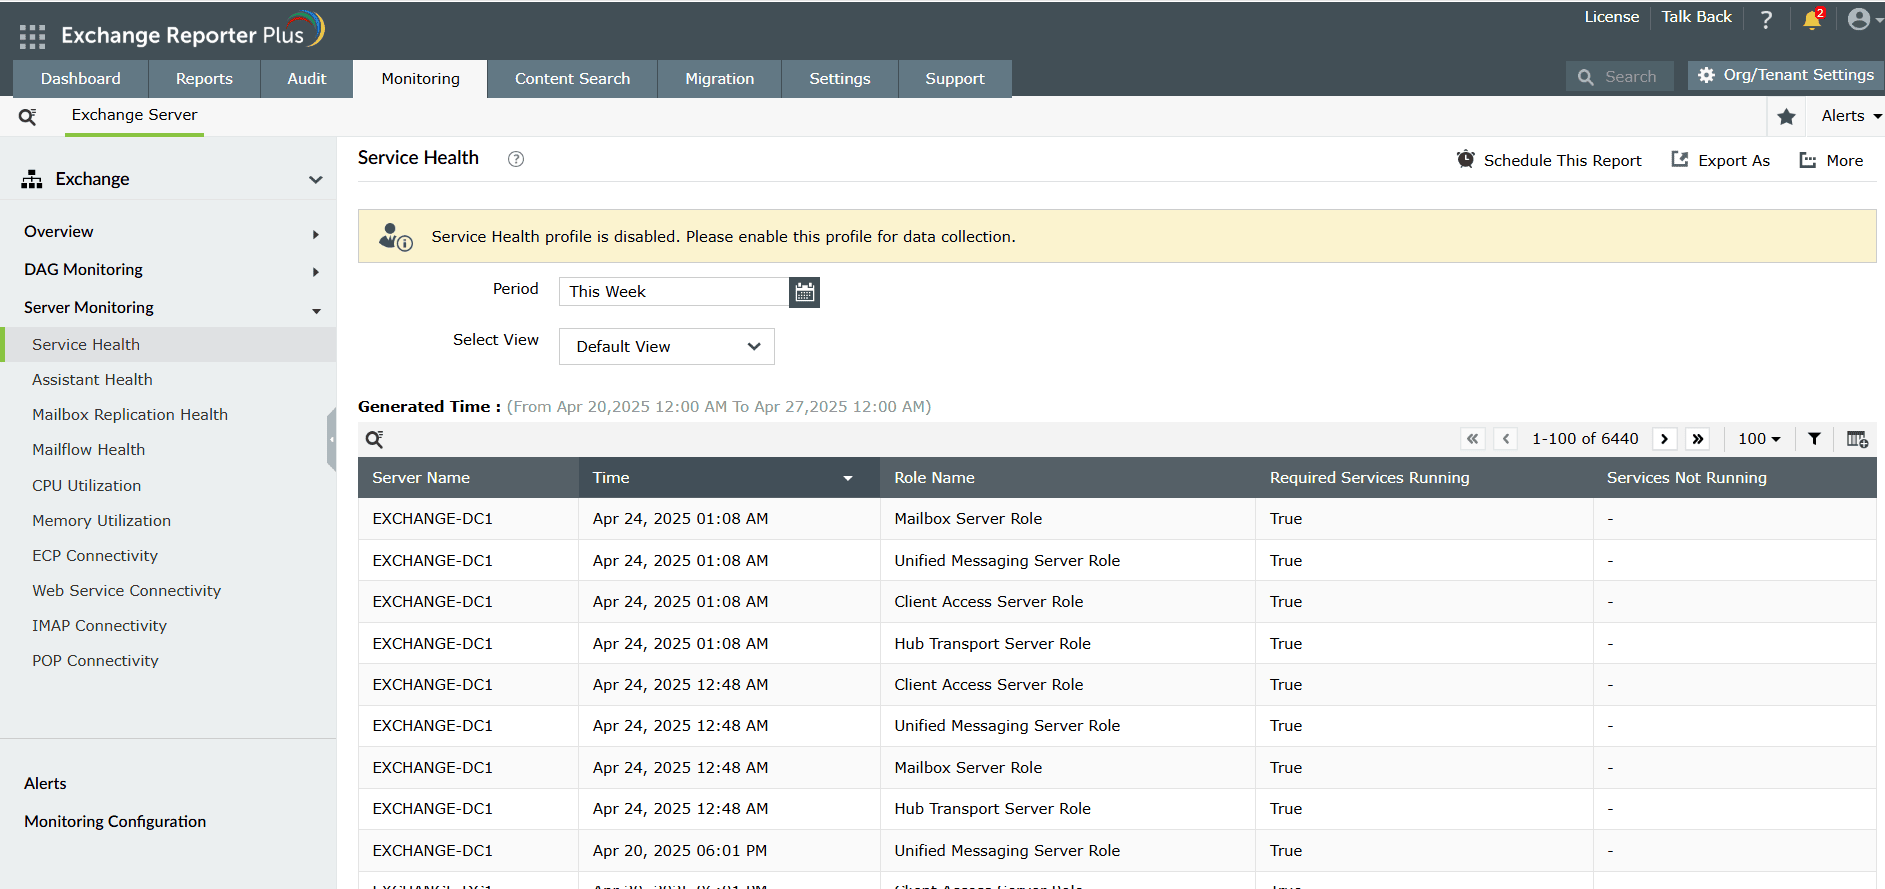Image resolution: width=1885 pixels, height=889 pixels.
Task: Go to the previous results page
Action: 1506,439
